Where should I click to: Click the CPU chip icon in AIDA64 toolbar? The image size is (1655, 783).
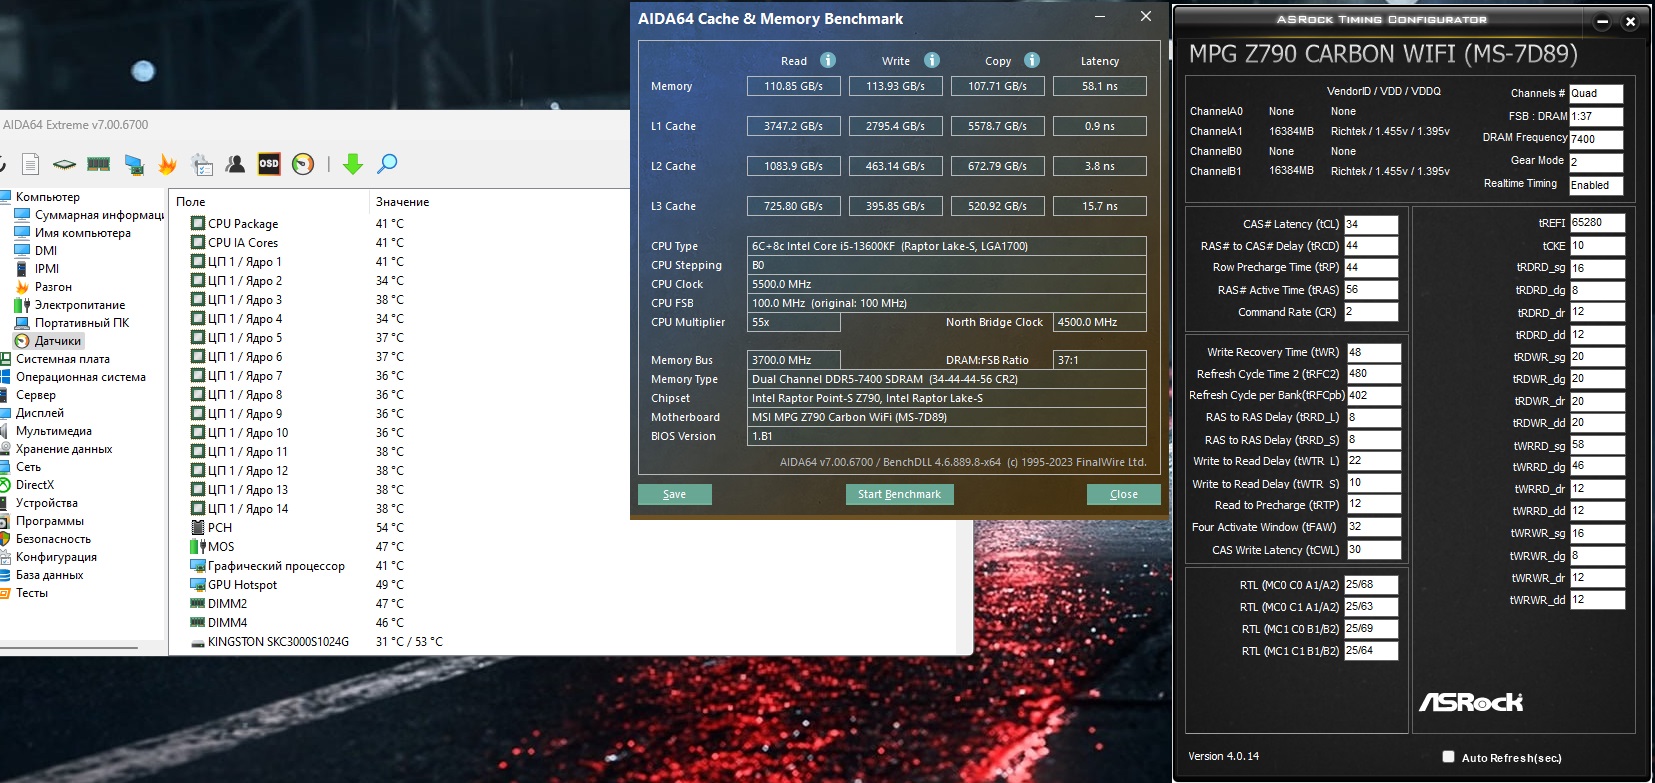click(64, 164)
